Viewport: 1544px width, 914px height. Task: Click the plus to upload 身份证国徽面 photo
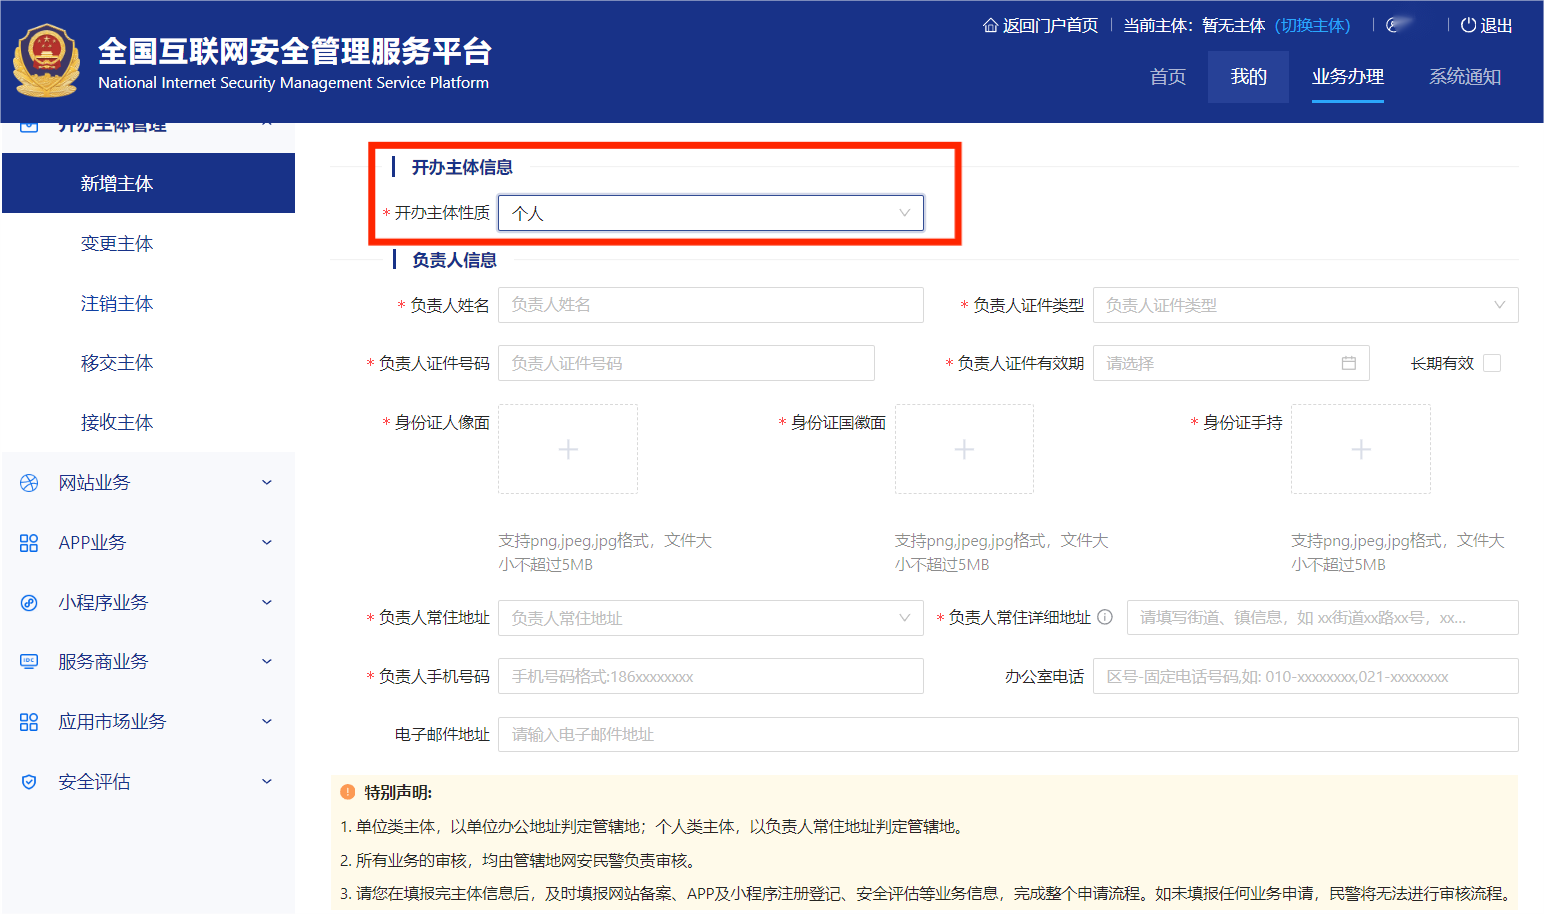pyautogui.click(x=964, y=449)
